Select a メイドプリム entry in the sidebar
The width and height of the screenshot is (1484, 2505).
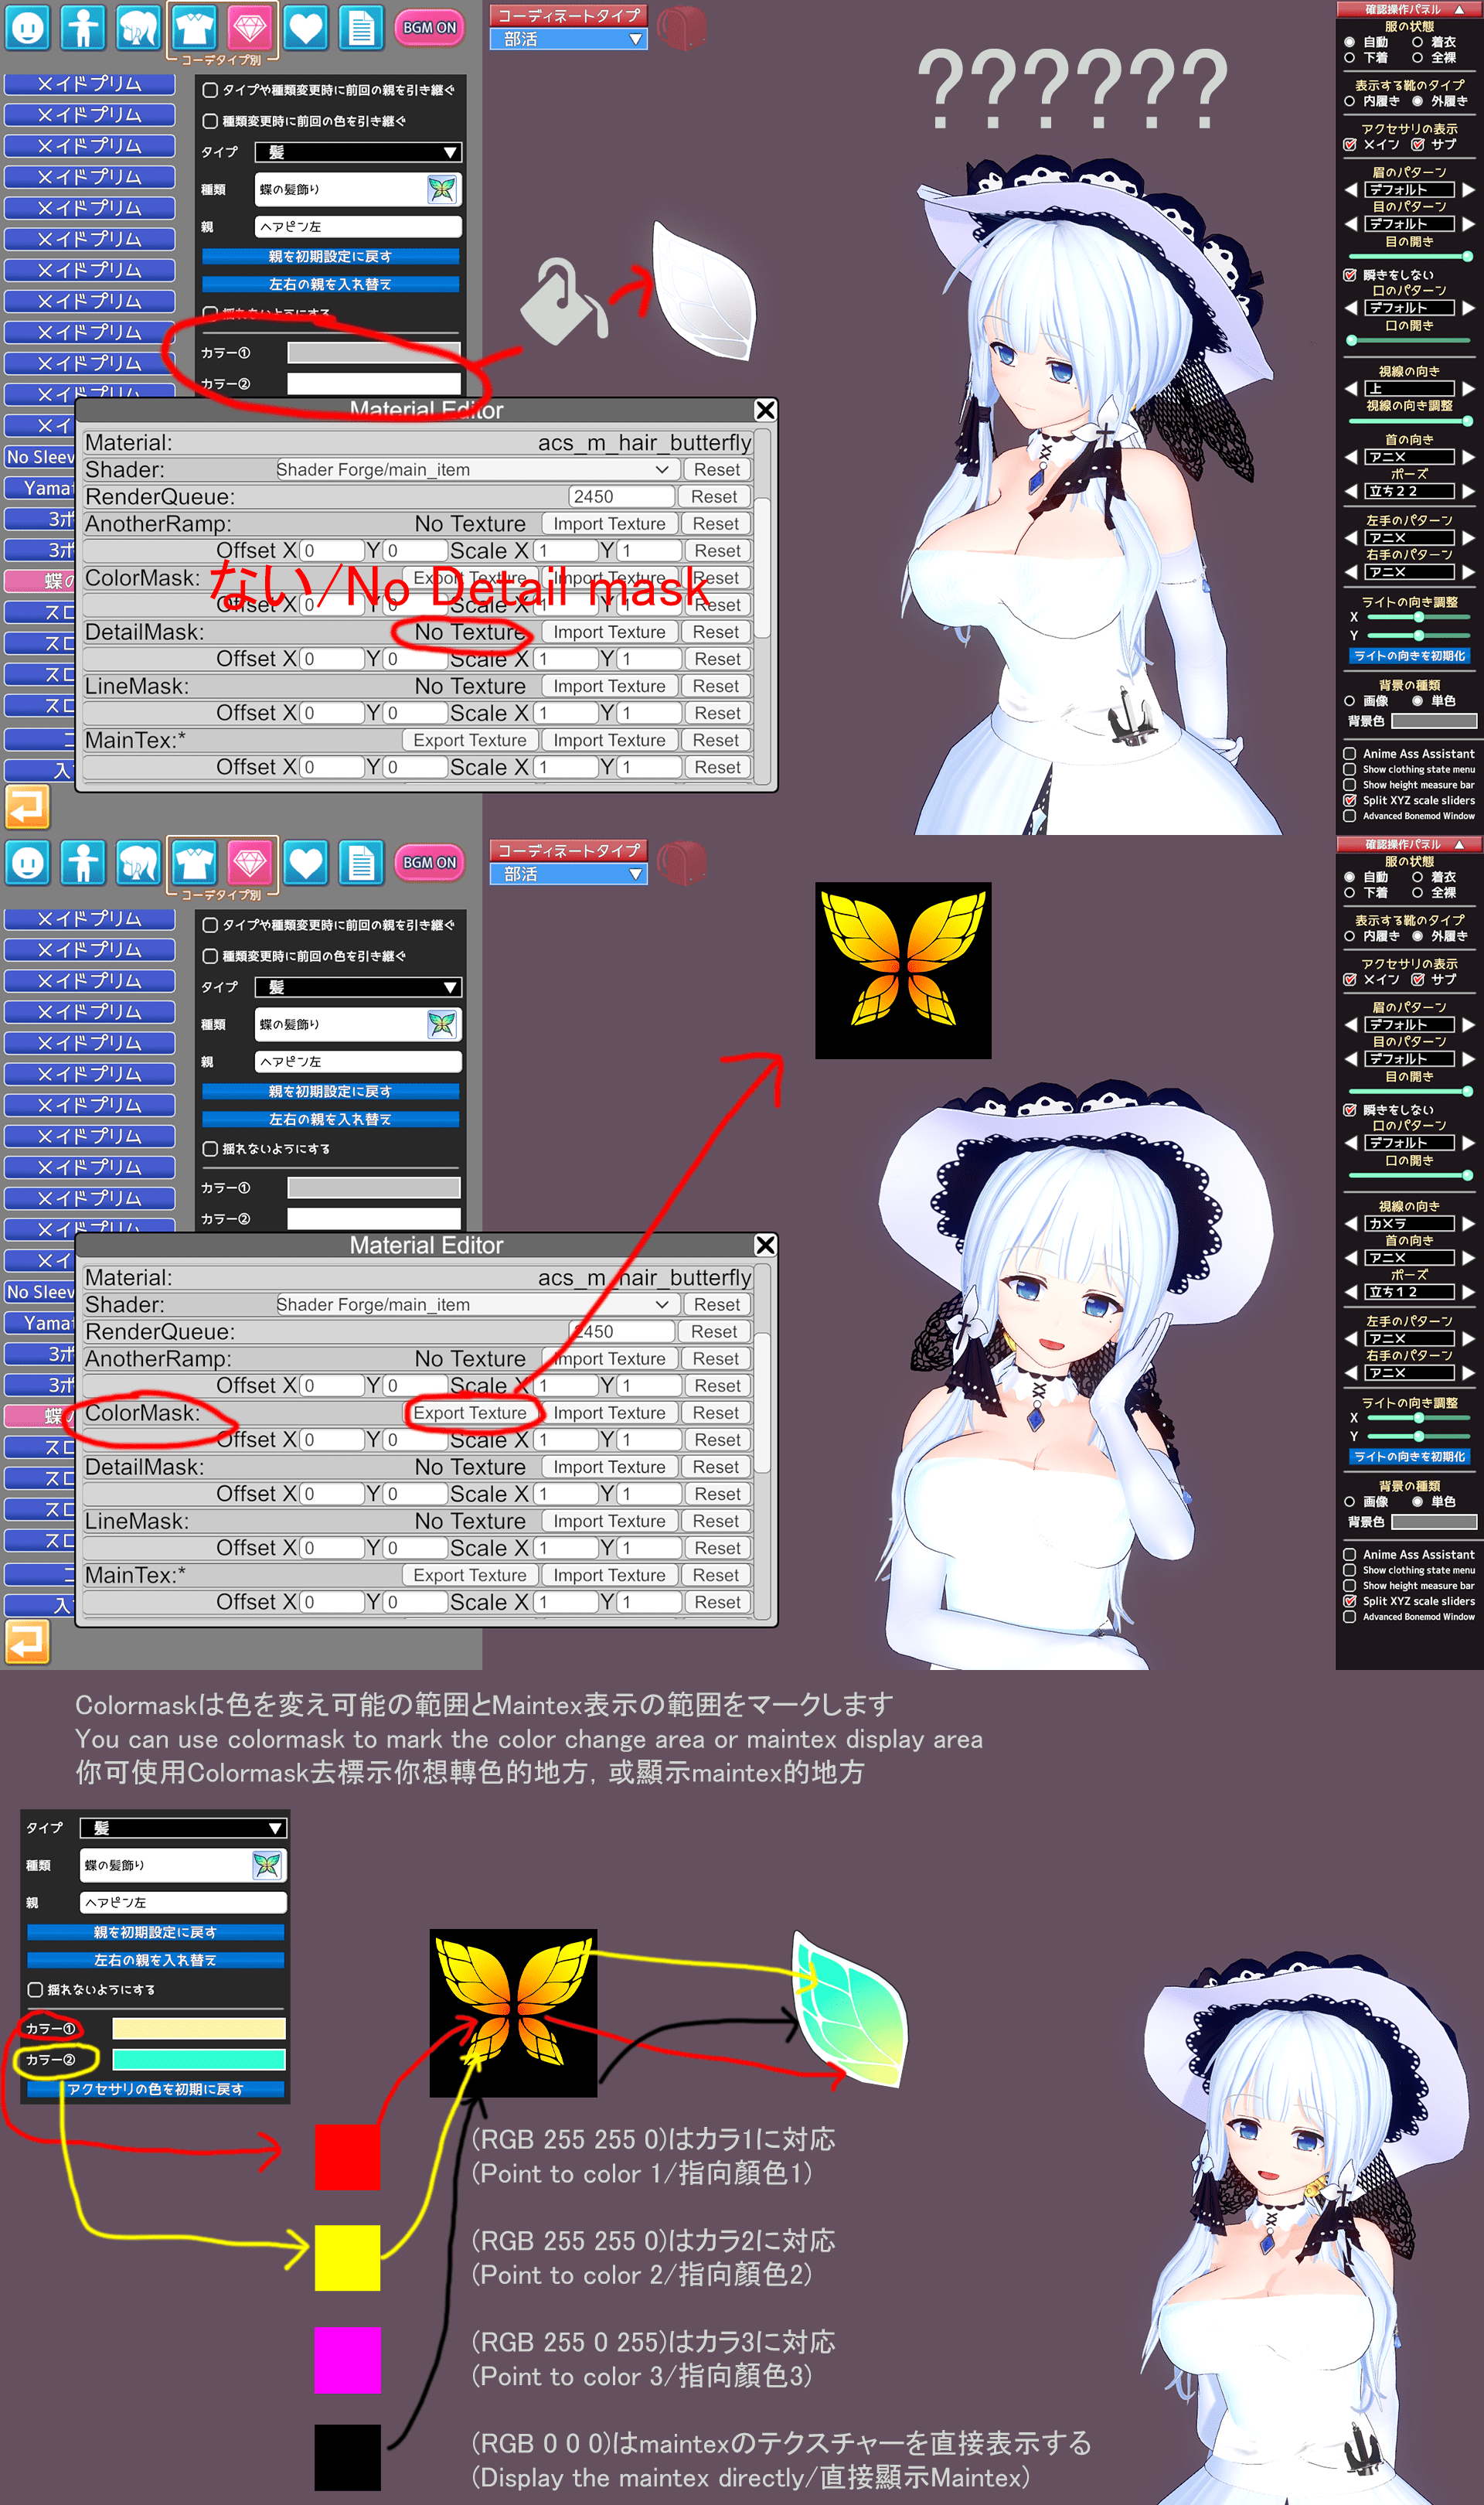(89, 84)
